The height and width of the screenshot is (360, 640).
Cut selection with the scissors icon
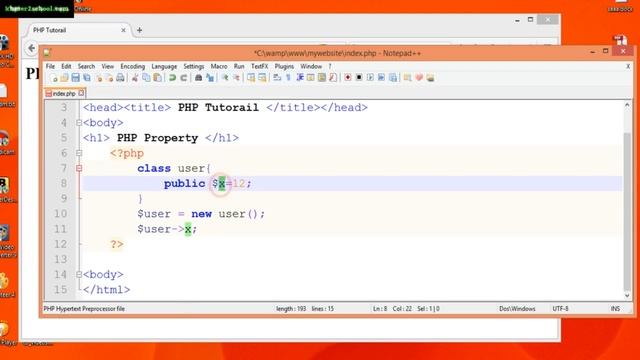pyautogui.click(x=135, y=78)
